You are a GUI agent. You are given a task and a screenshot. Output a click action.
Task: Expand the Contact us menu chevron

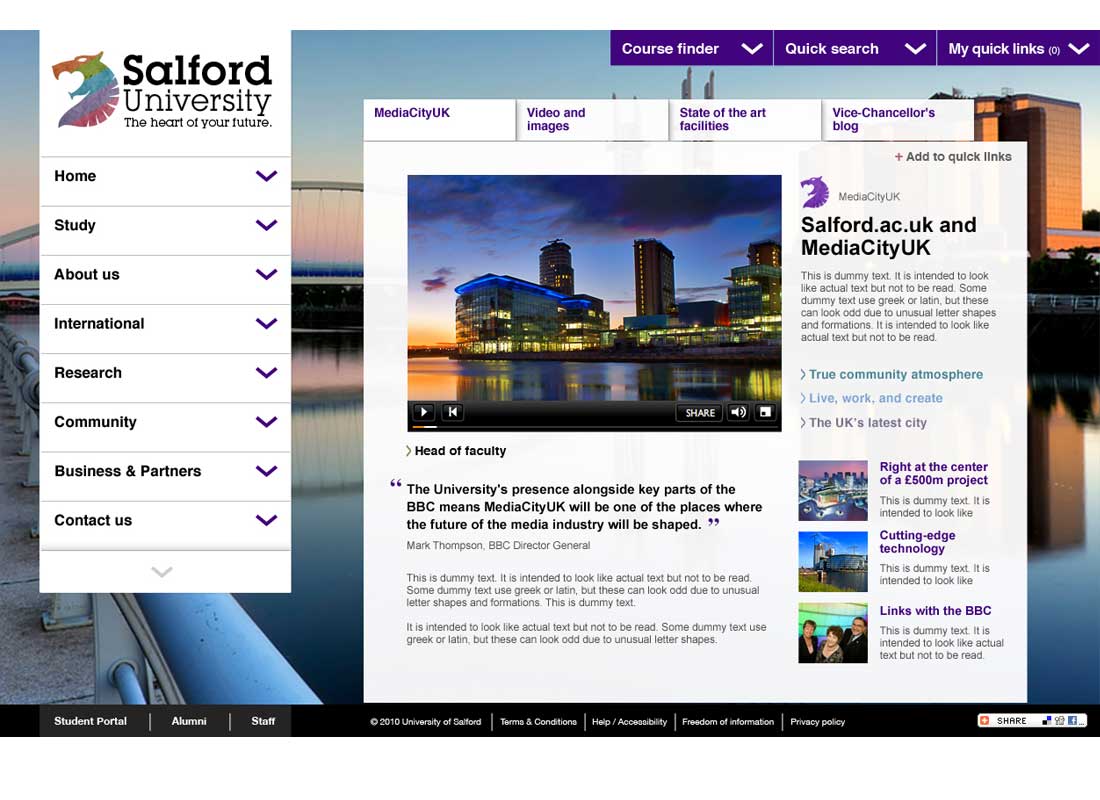[x=267, y=520]
